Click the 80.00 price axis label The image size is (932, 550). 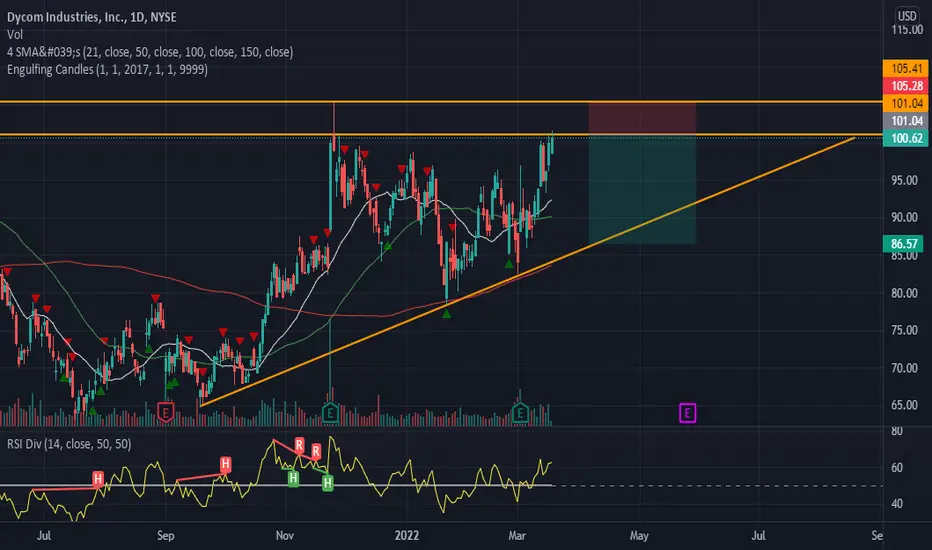tap(904, 293)
